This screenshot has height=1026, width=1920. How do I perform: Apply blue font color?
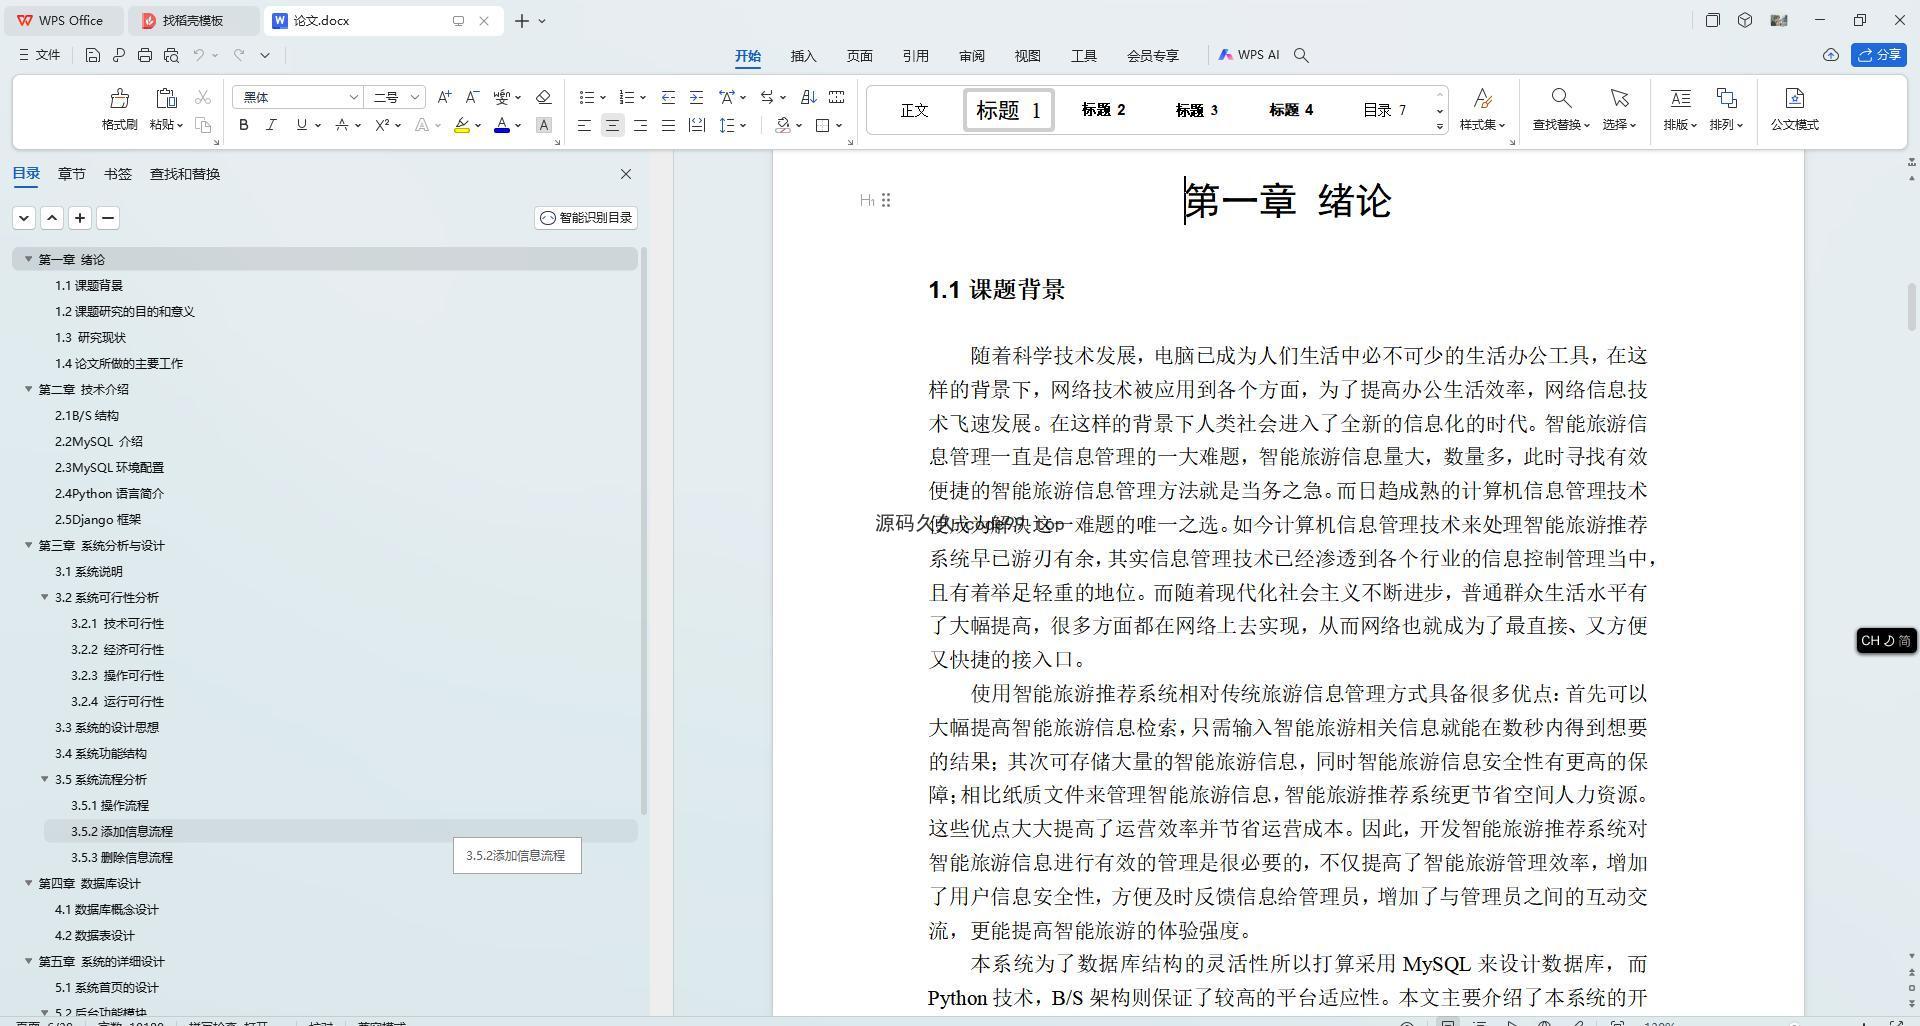(x=502, y=125)
